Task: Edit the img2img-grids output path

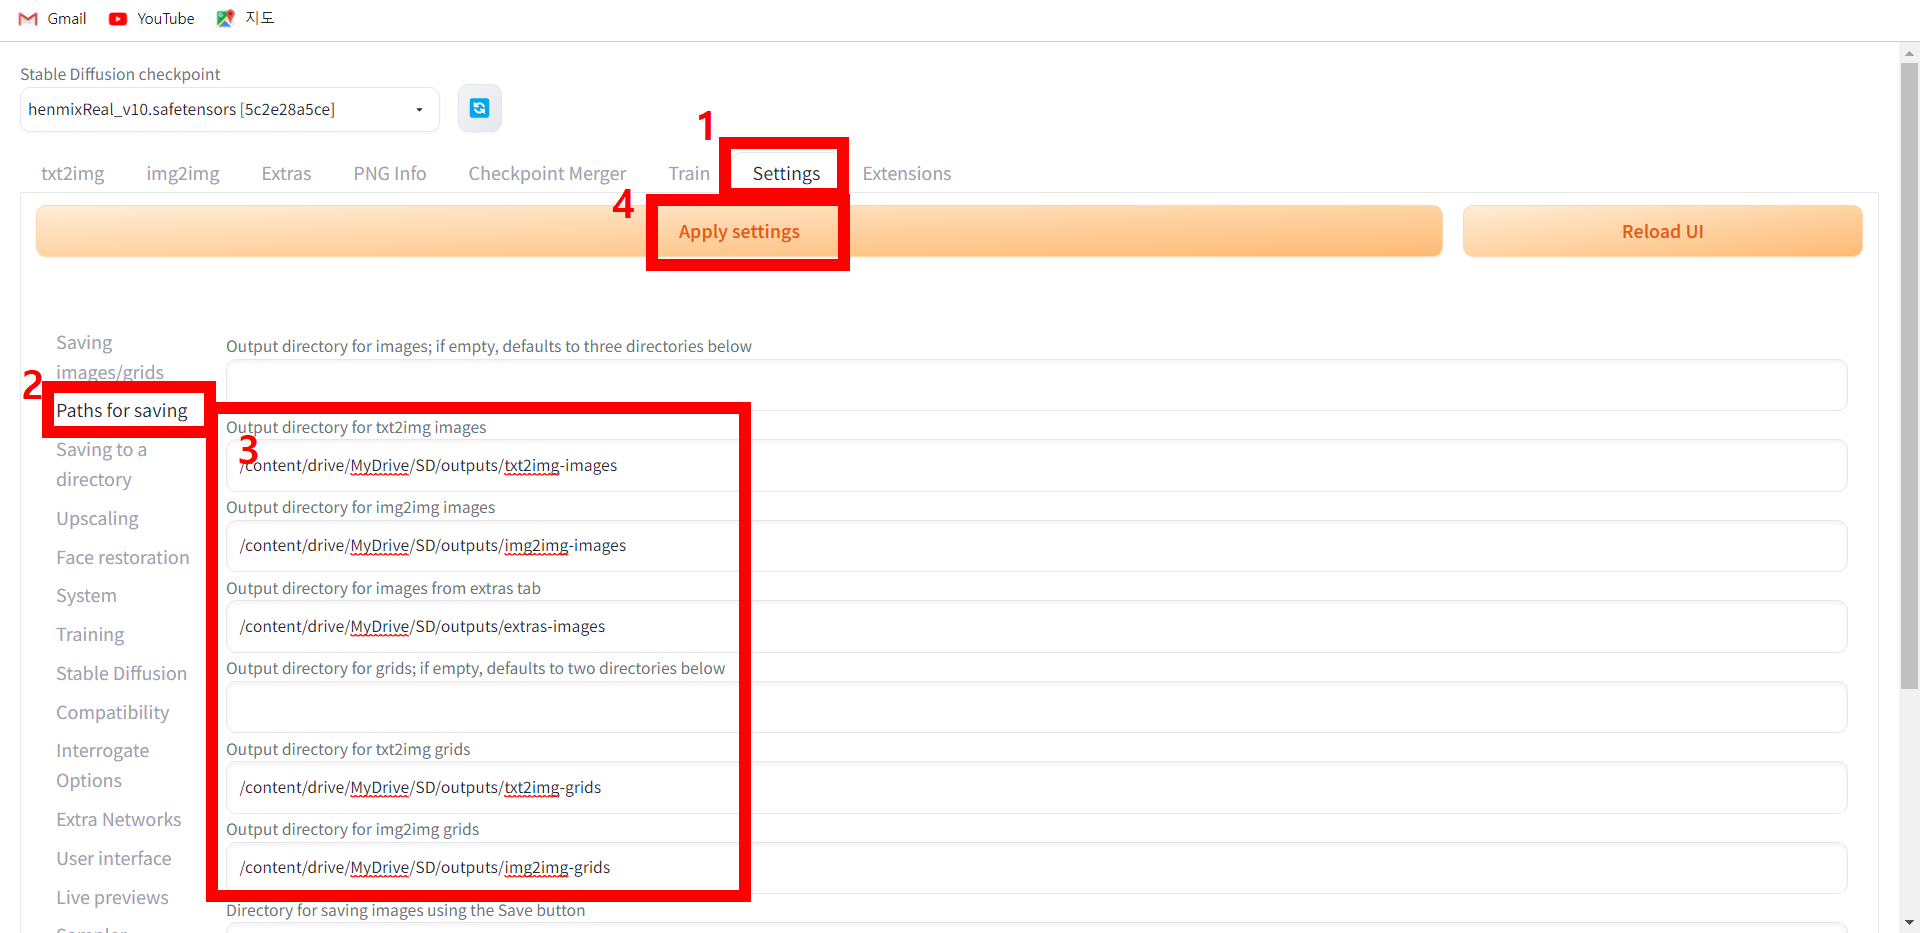Action: [x=1036, y=868]
